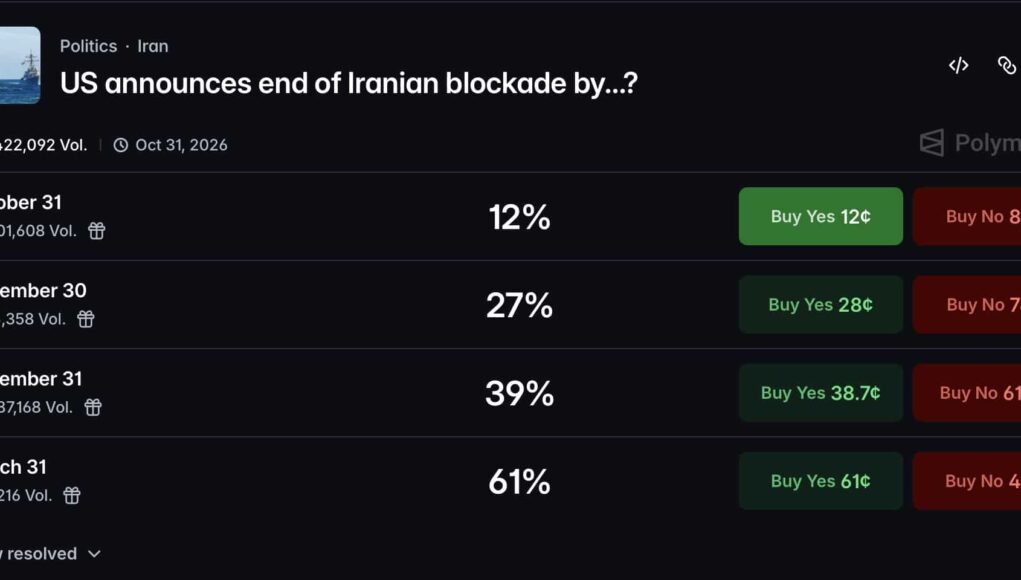Viewport: 1021px width, 580px height.
Task: Open the warship market thumbnail
Action: (20, 65)
